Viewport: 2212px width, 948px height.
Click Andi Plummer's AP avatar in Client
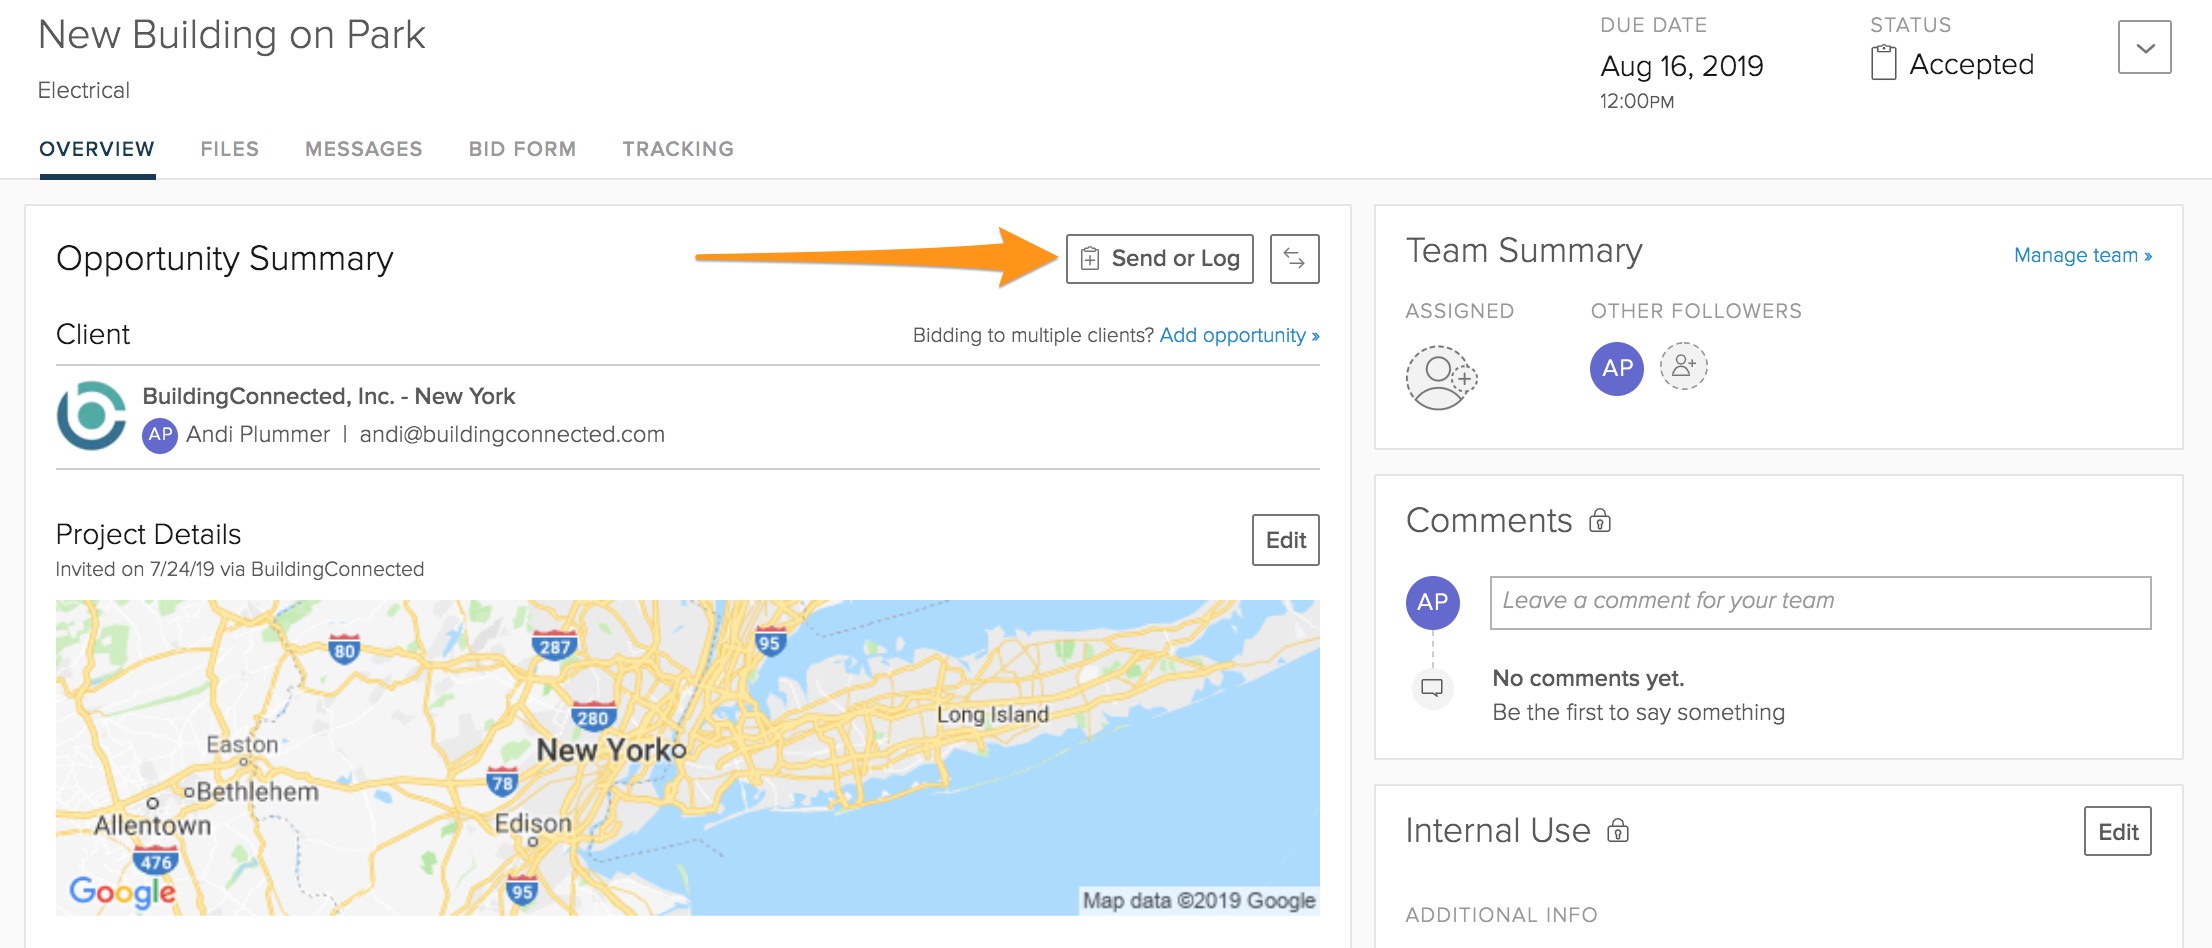(160, 435)
